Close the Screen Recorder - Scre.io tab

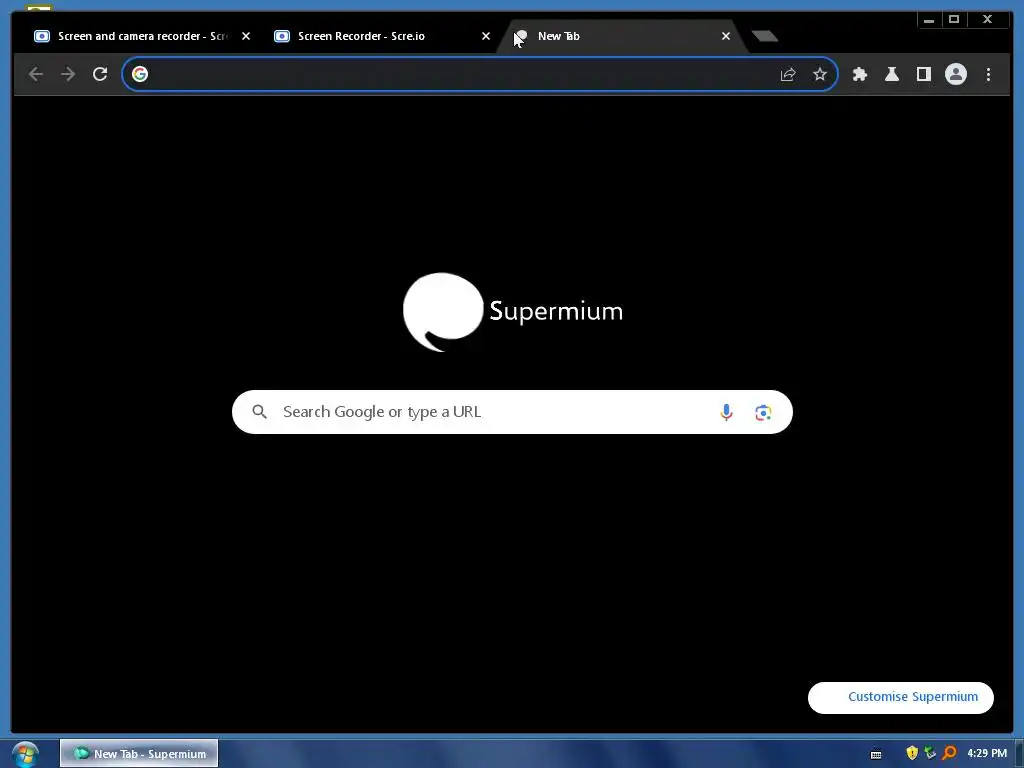pos(486,37)
